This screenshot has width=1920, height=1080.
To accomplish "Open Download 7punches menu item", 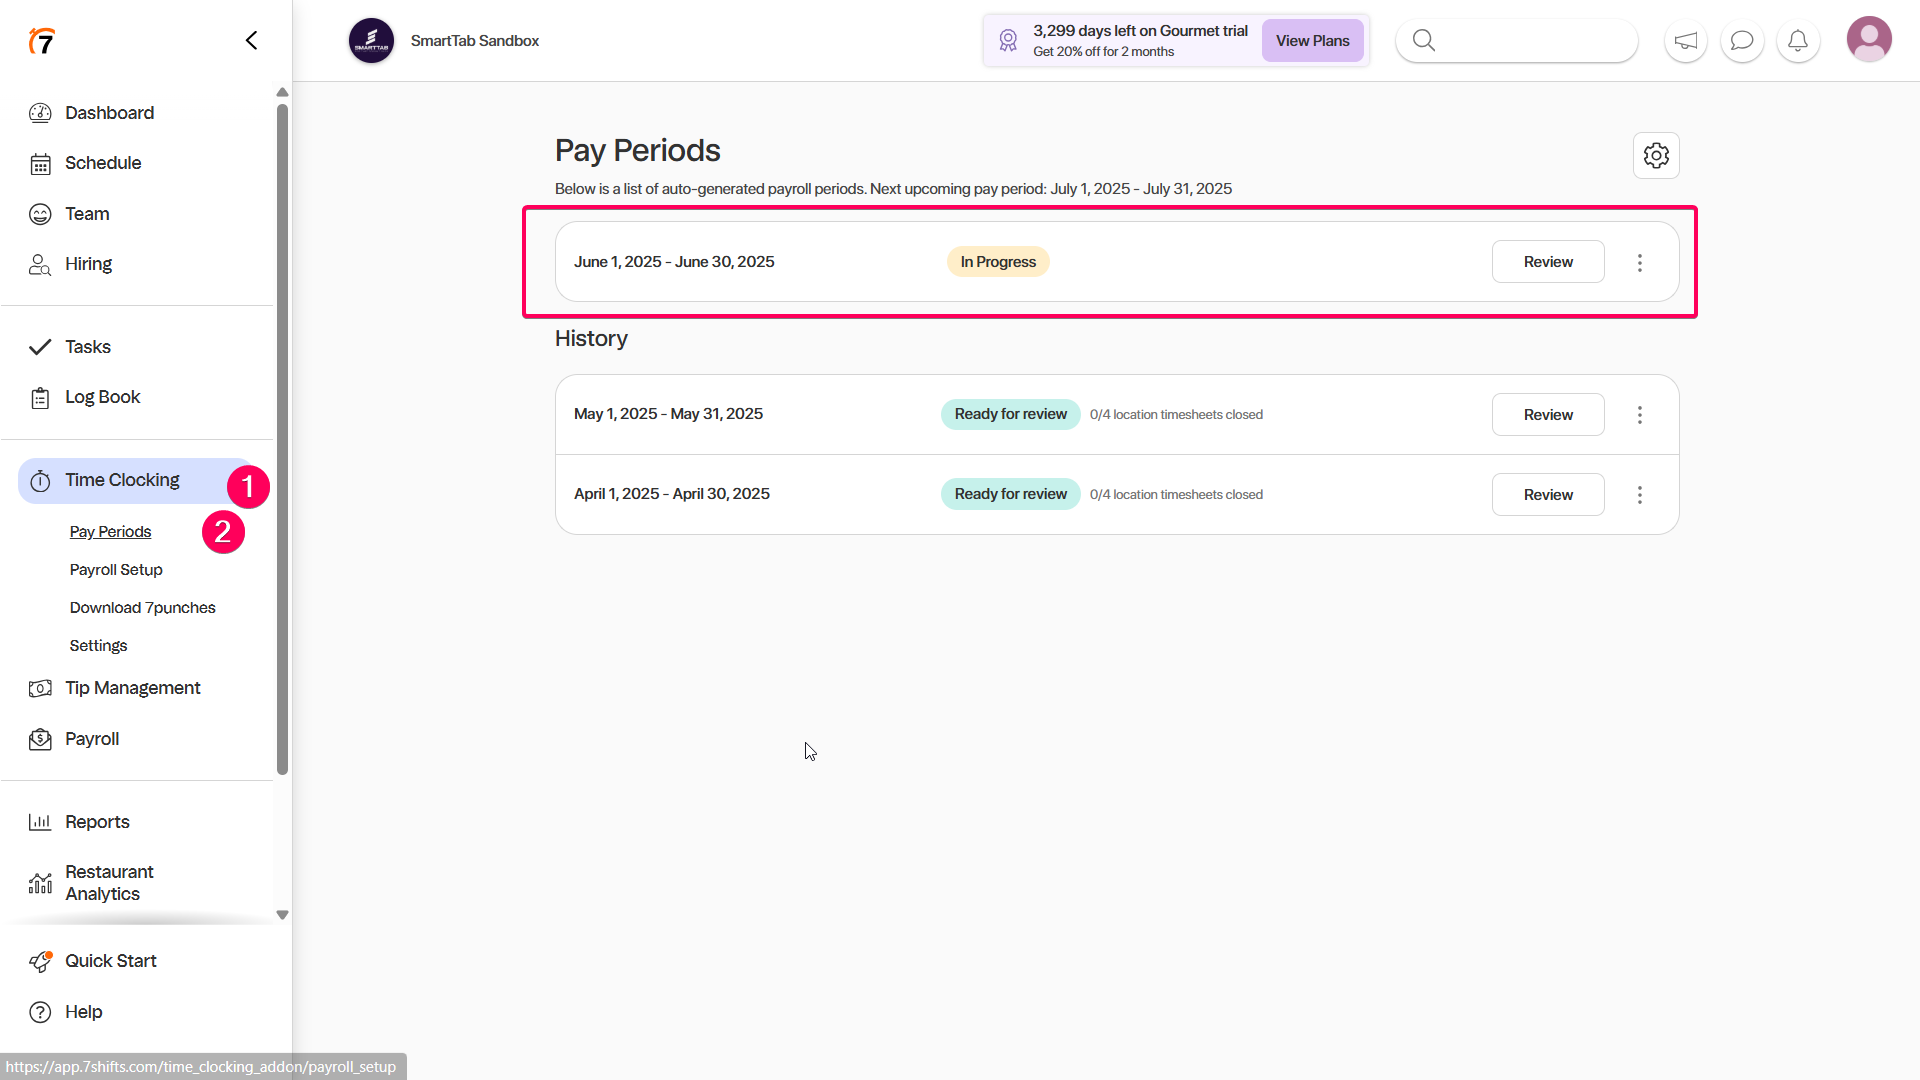I will (x=142, y=608).
